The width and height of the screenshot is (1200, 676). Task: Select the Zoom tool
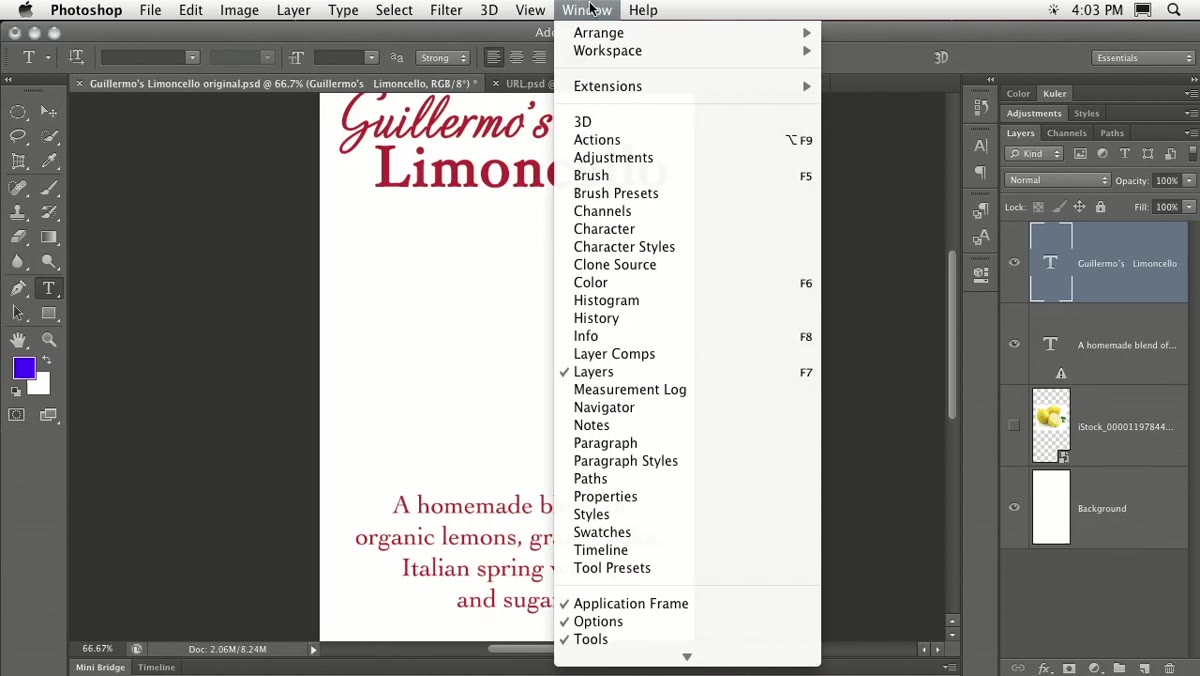coord(49,340)
